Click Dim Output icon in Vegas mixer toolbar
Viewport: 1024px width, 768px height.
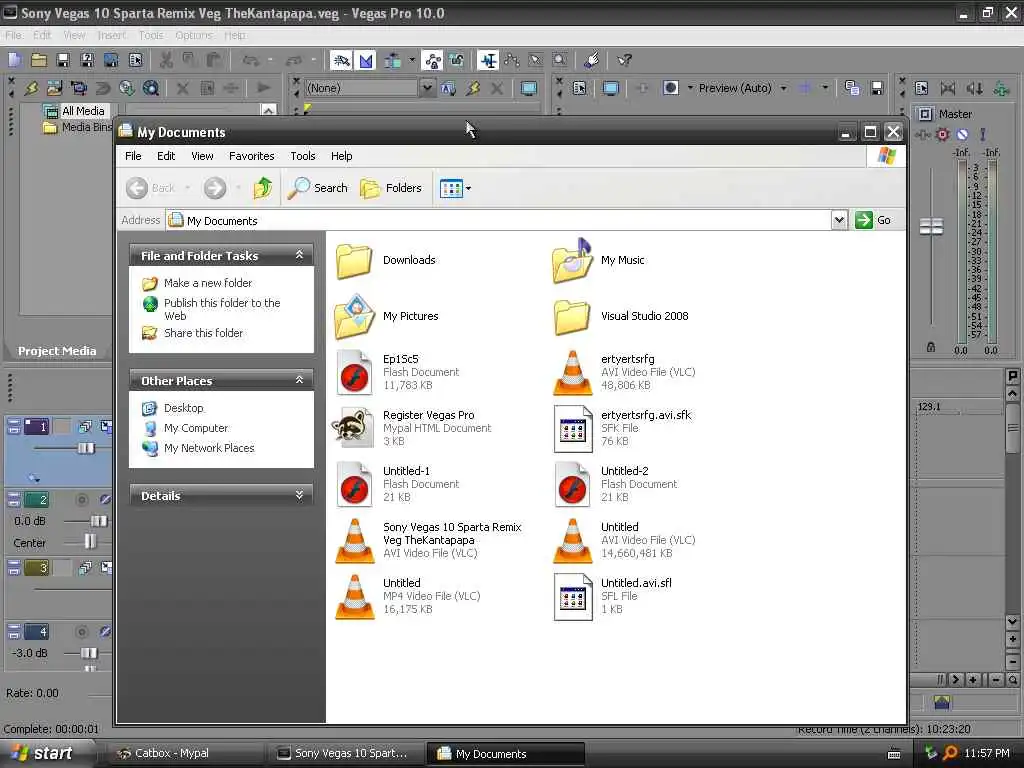[974, 88]
